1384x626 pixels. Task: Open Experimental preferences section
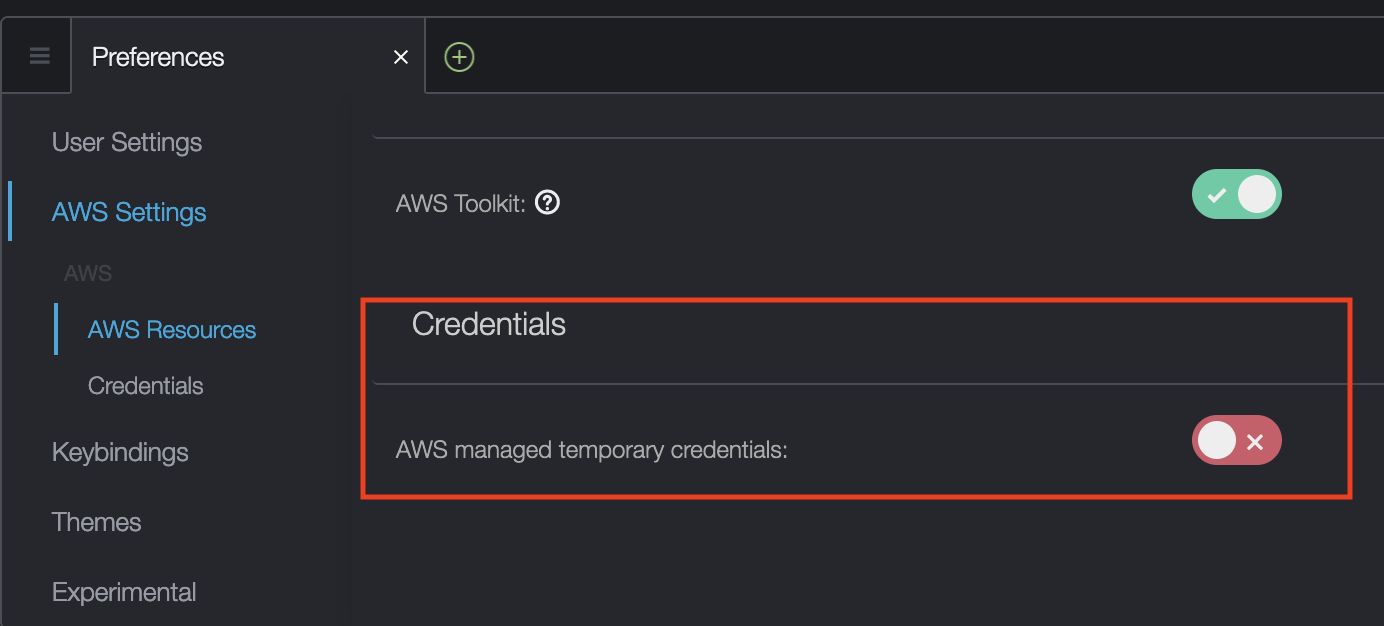click(124, 592)
